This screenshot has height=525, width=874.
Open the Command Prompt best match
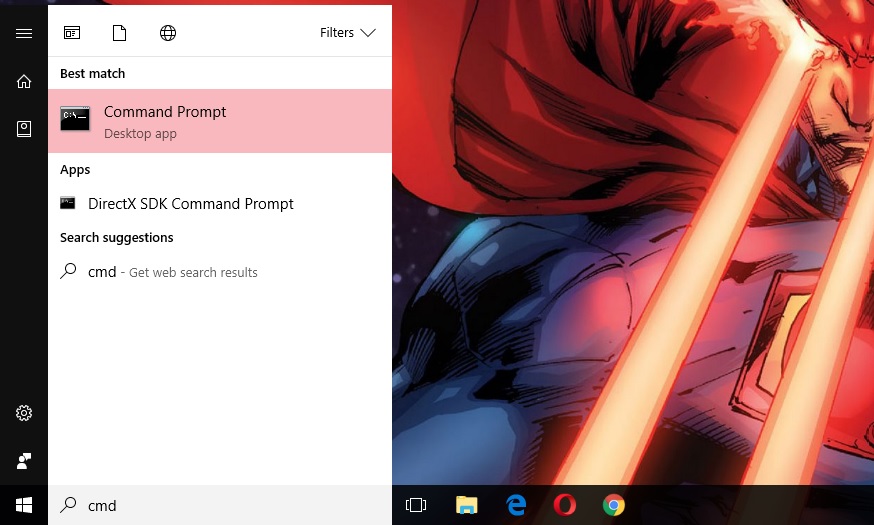click(x=220, y=121)
